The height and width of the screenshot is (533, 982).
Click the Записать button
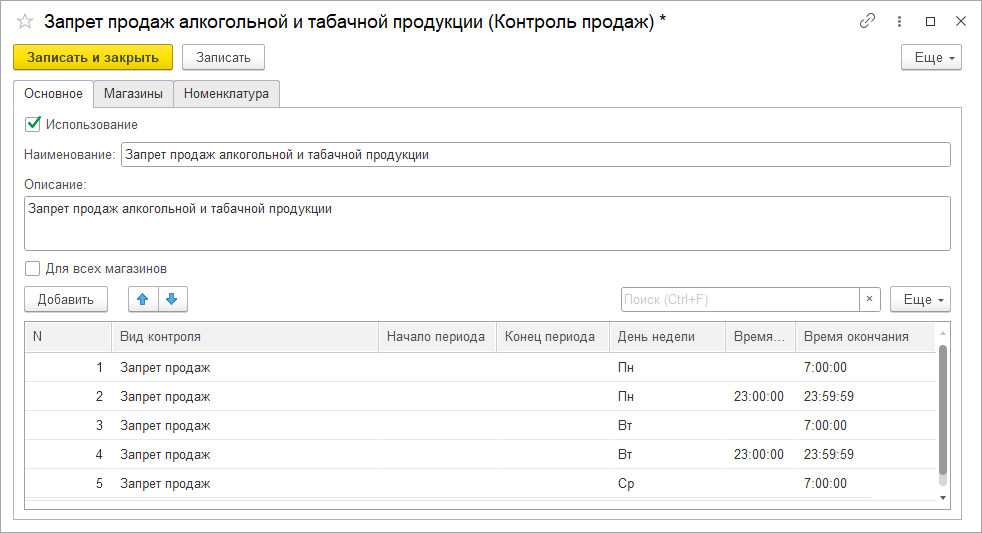223,58
